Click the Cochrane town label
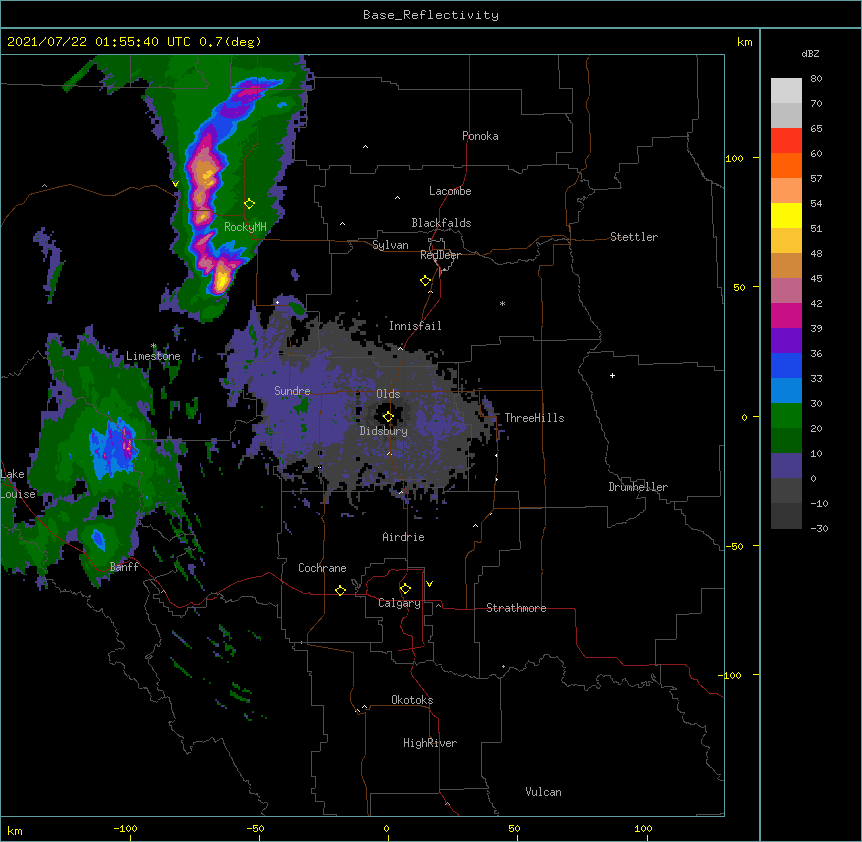The height and width of the screenshot is (842, 862). [x=322, y=568]
